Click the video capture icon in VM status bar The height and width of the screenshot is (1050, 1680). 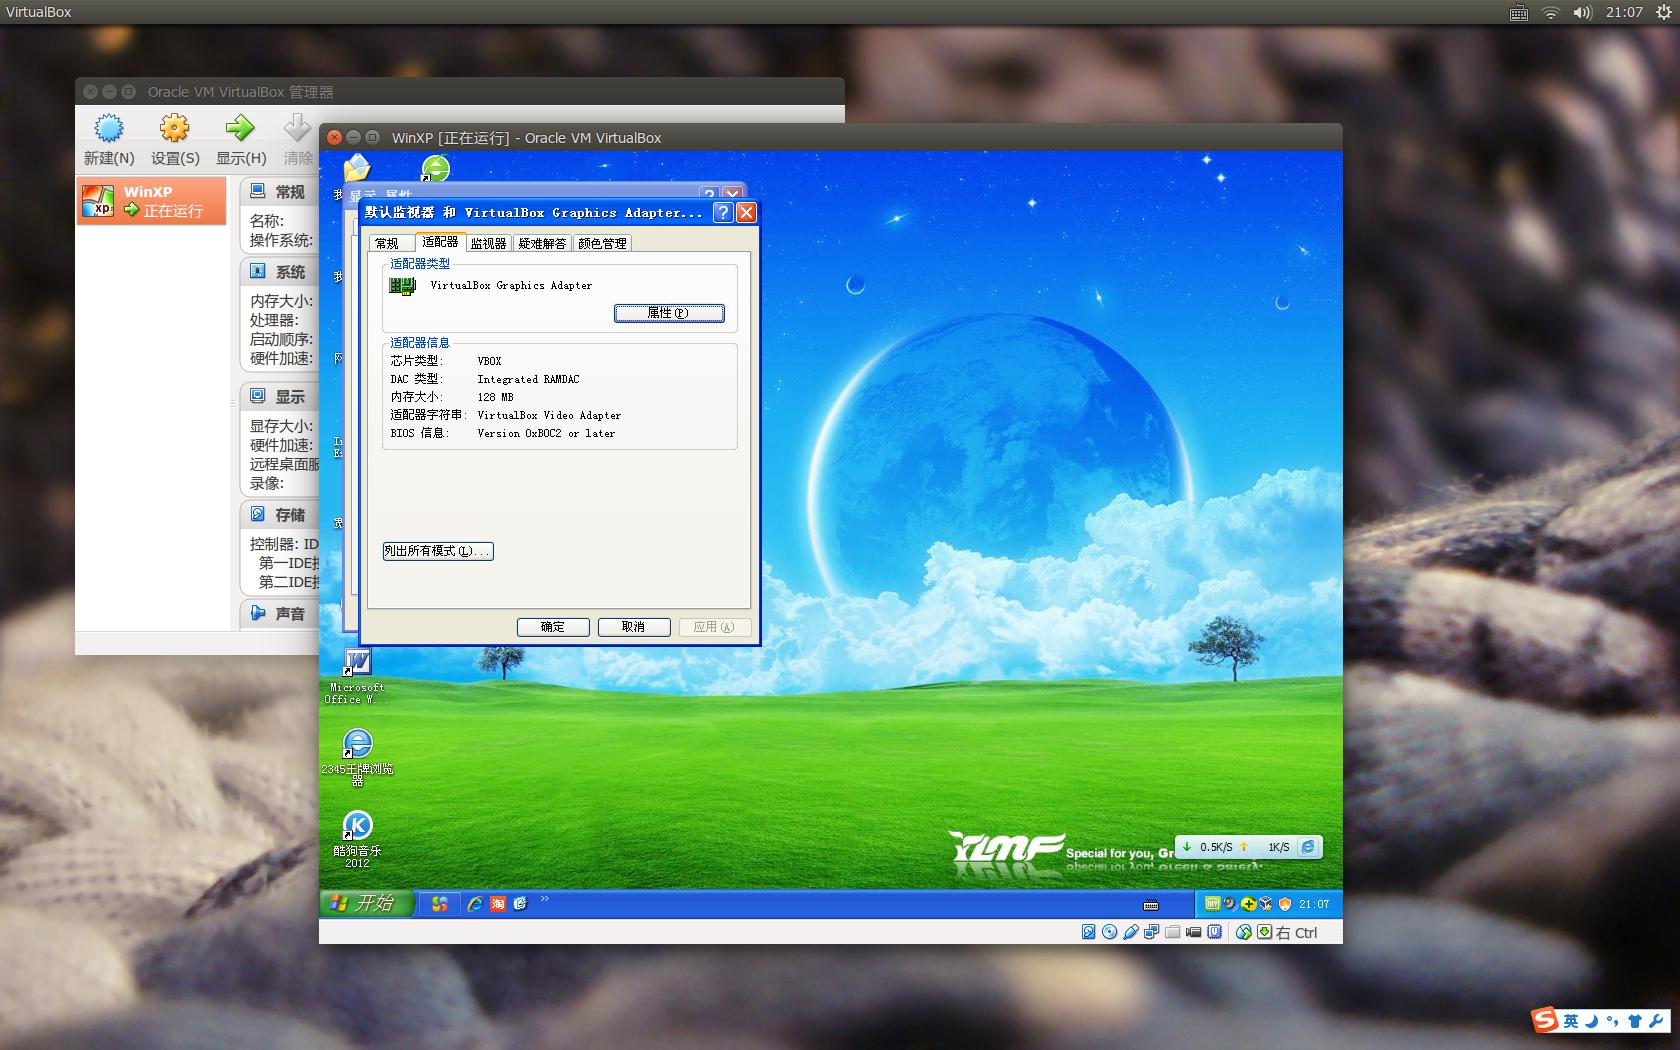(1194, 931)
